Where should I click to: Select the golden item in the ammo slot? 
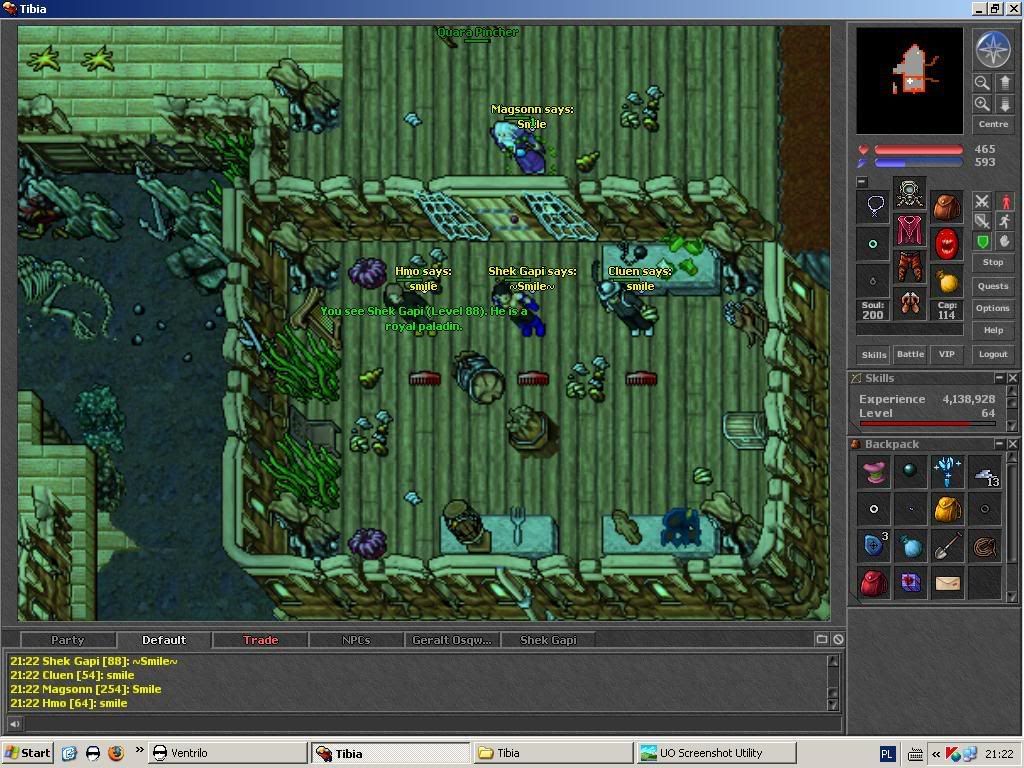tap(946, 281)
